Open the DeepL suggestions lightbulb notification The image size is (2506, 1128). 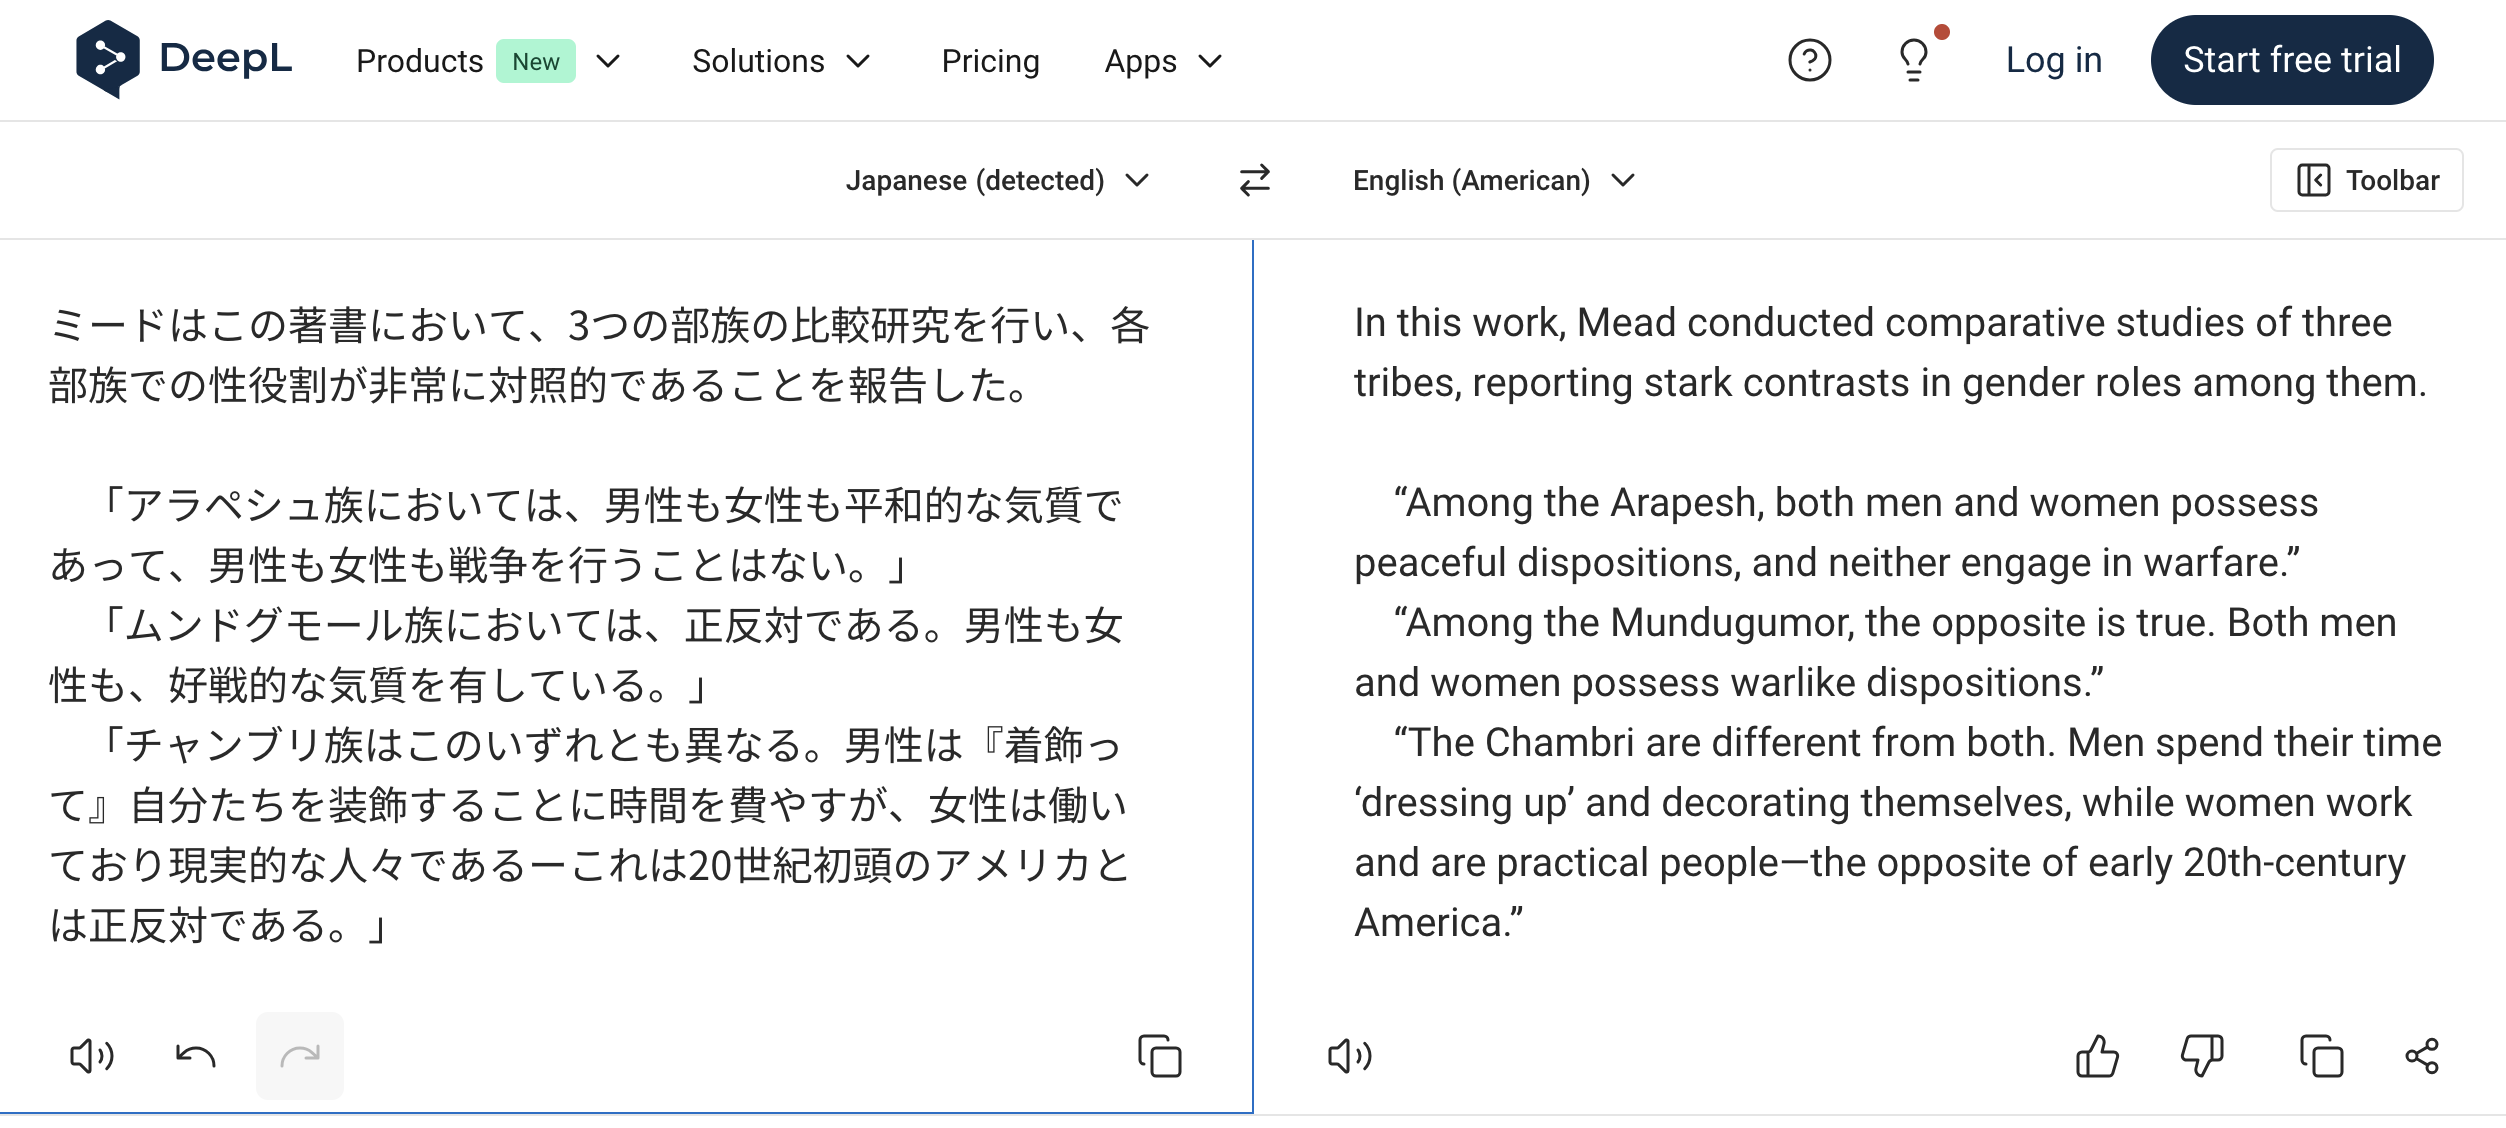(1915, 60)
